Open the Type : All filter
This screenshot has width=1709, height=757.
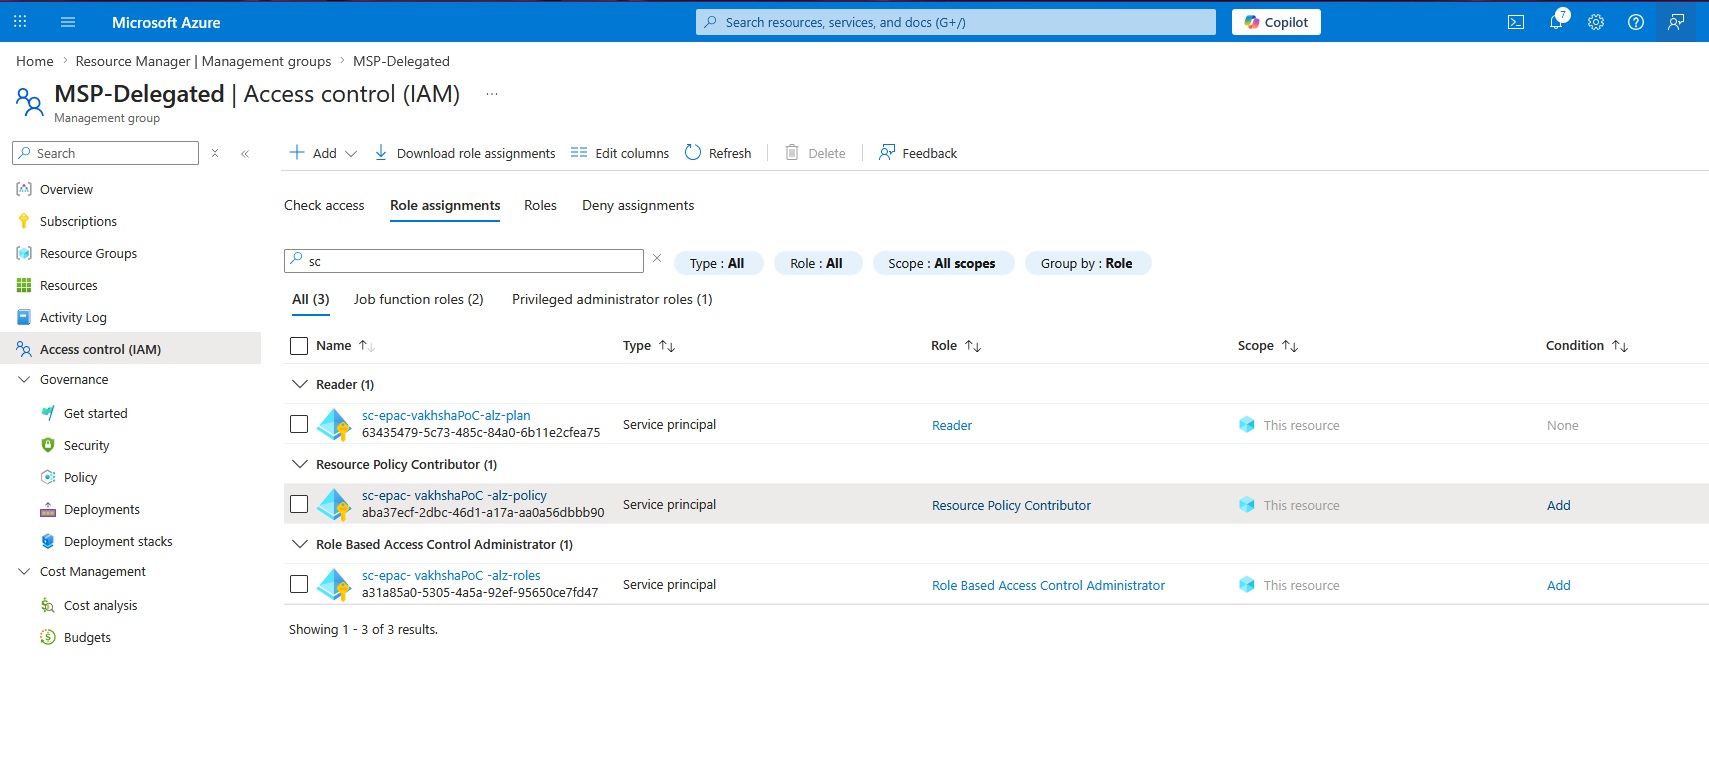coord(718,263)
